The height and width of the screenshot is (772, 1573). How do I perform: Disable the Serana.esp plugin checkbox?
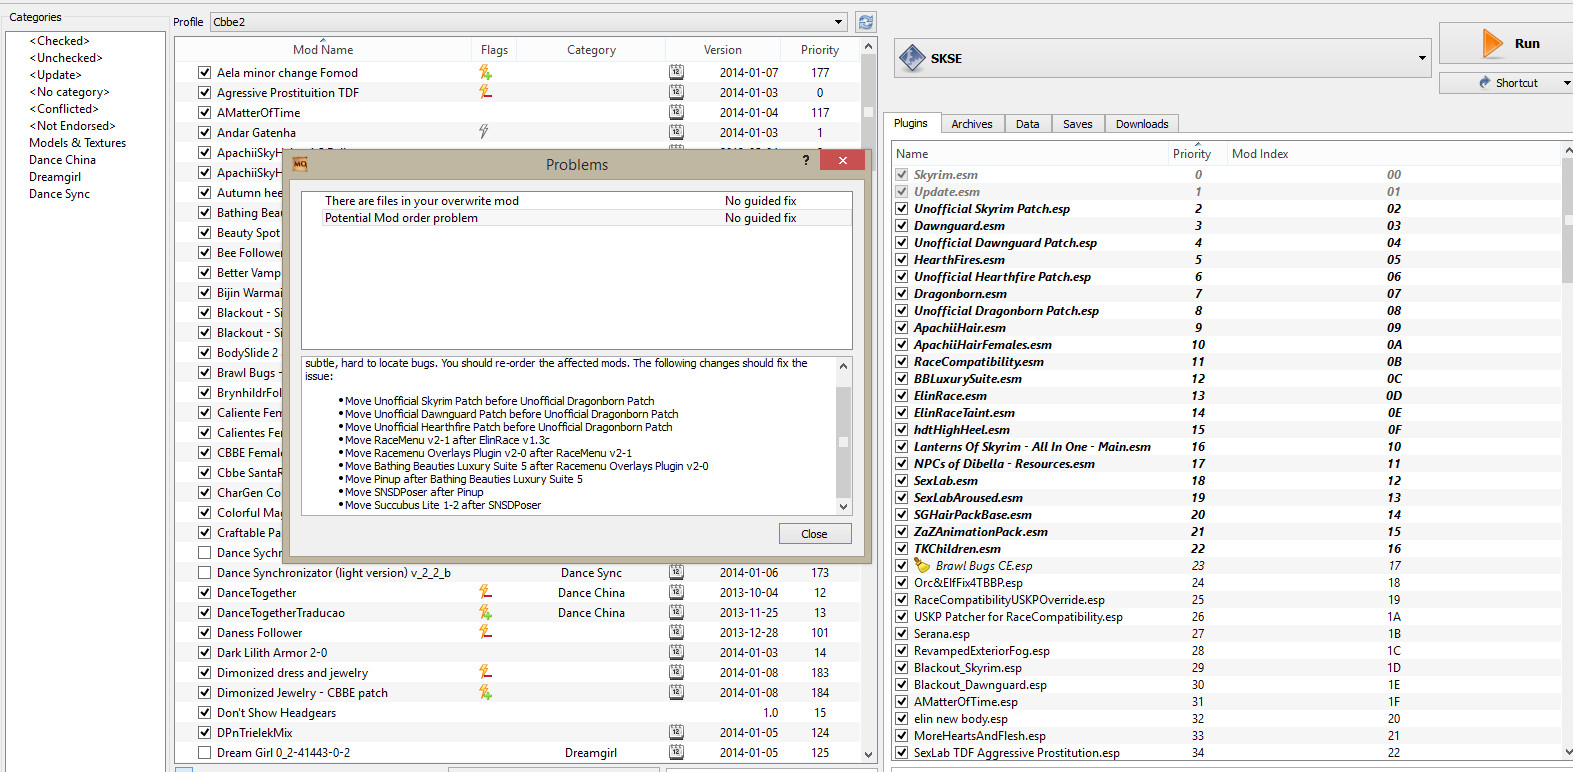pyautogui.click(x=901, y=634)
